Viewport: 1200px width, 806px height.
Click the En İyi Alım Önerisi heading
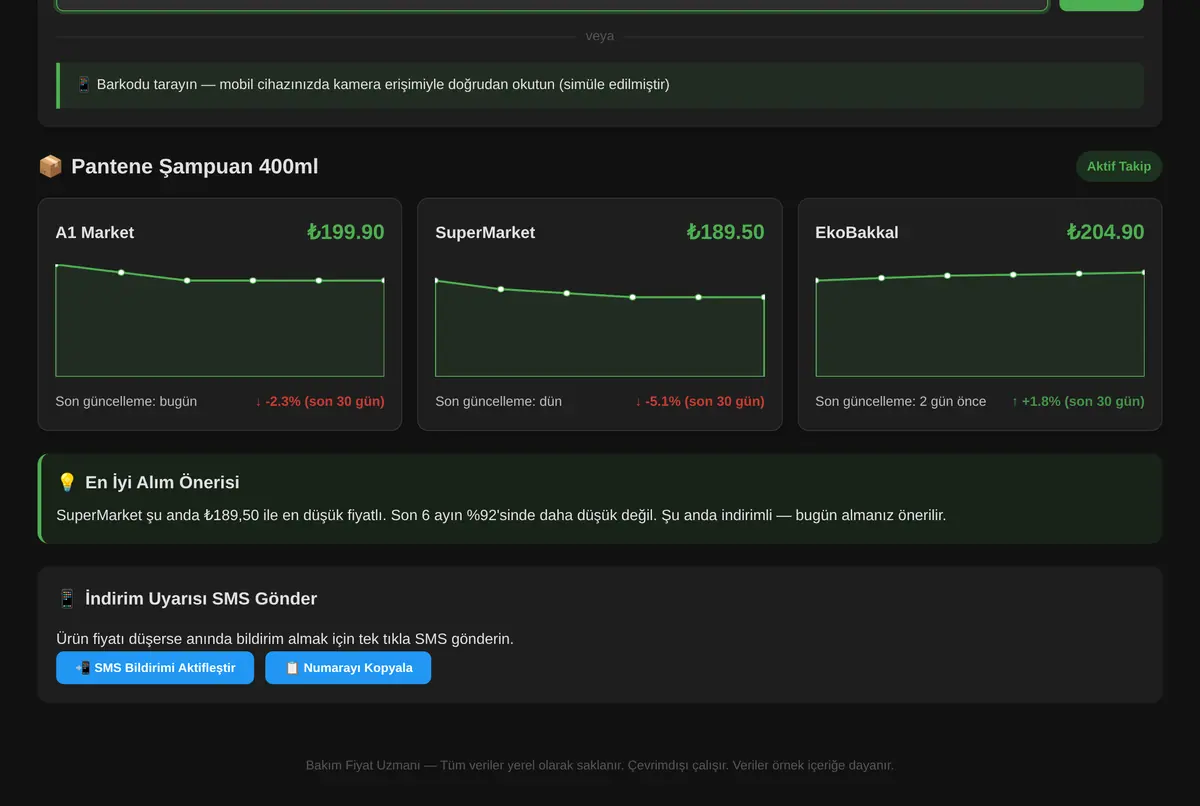[162, 482]
